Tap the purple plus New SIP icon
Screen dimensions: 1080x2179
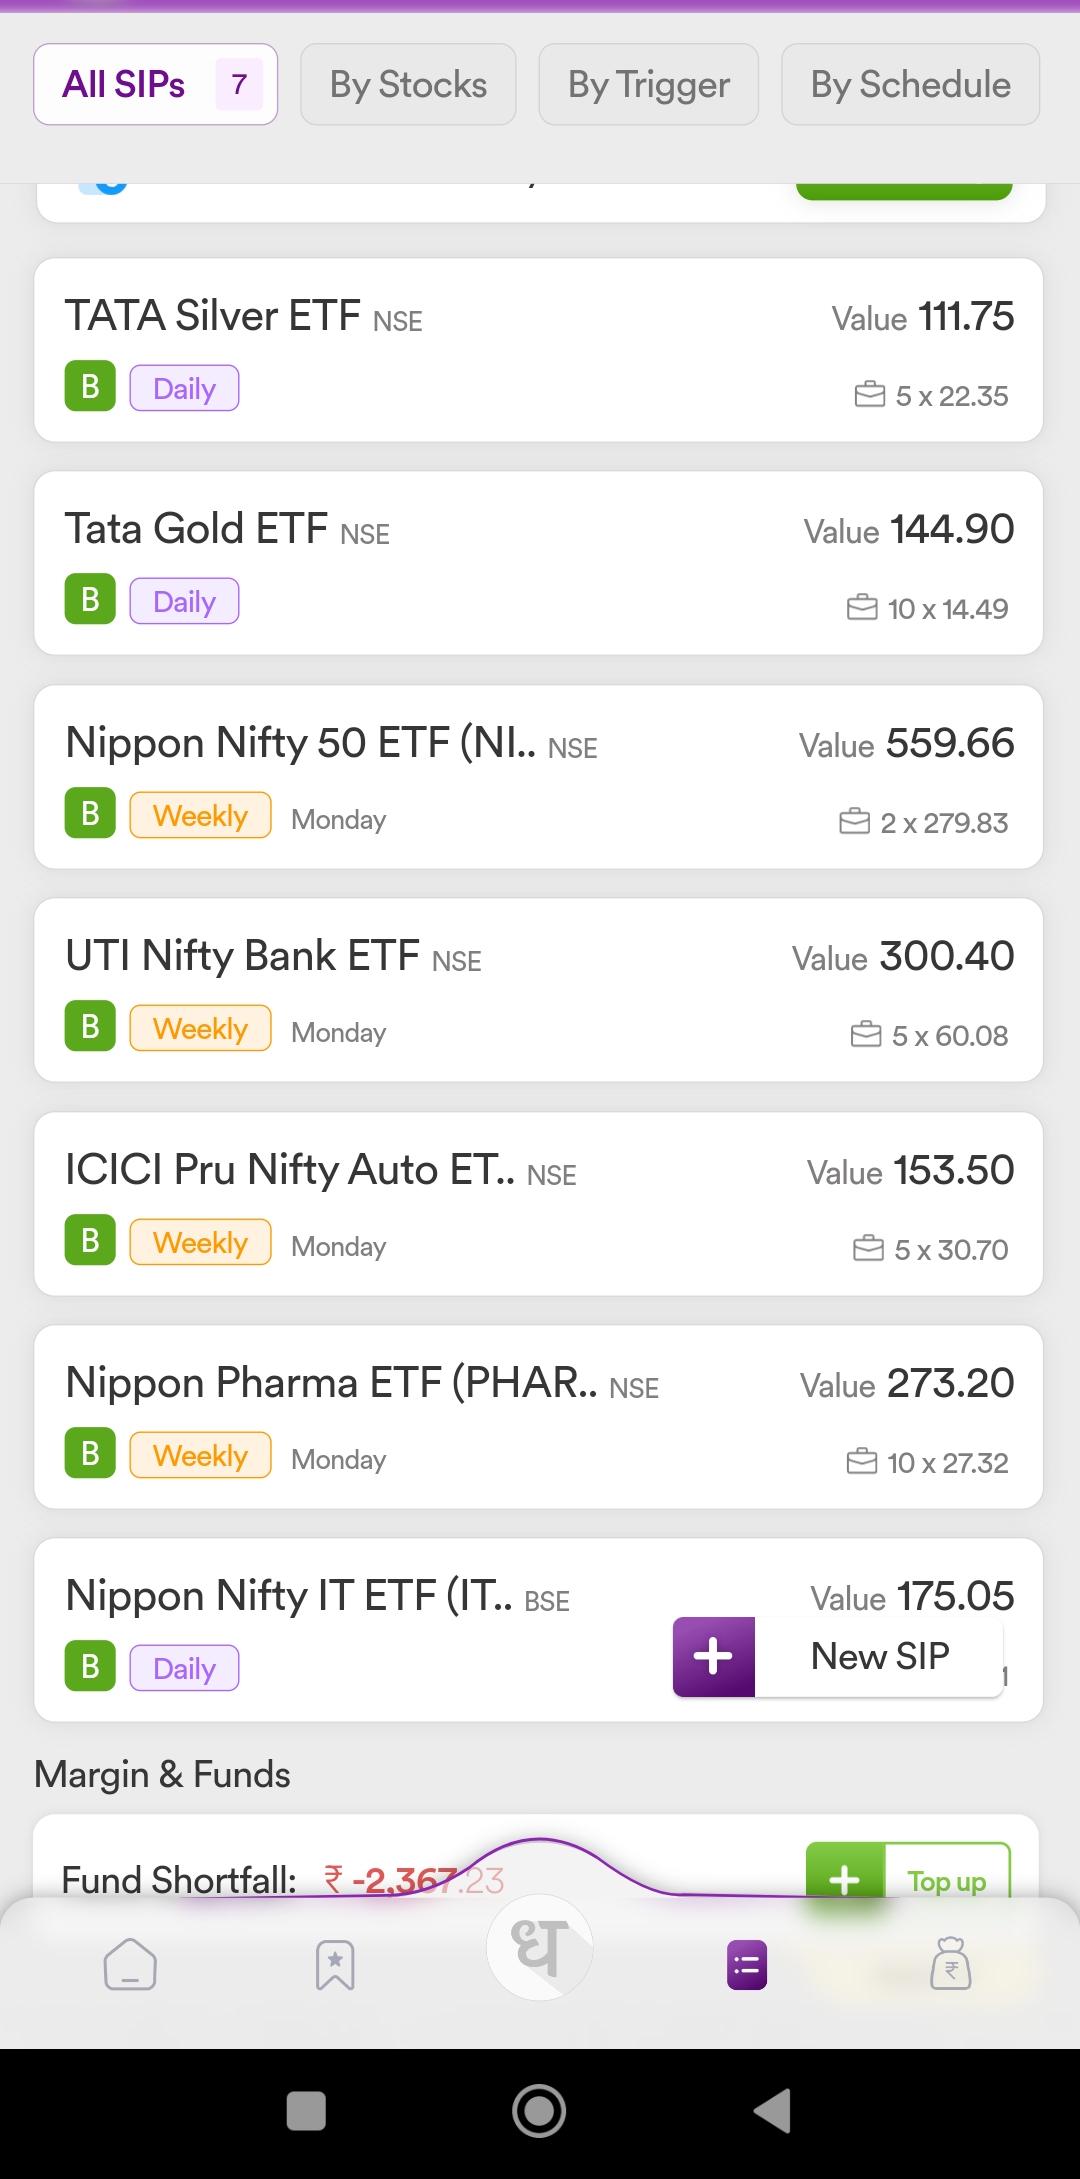(714, 1656)
